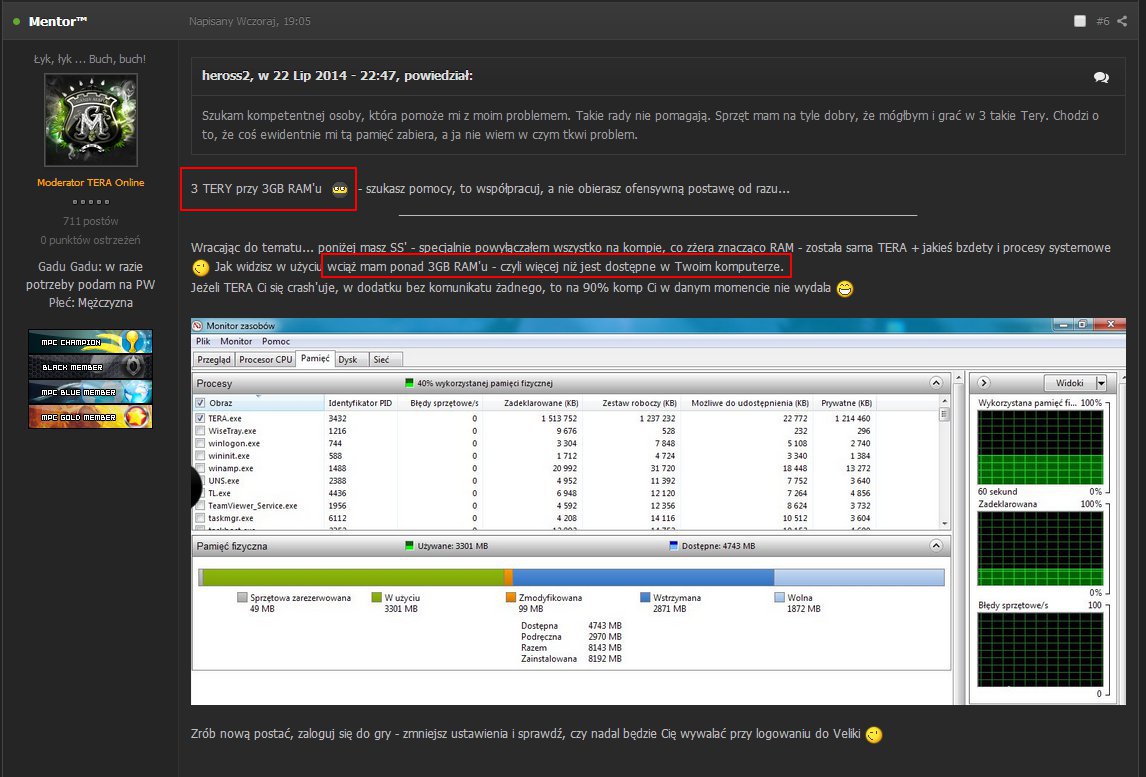Open the Monitor menu
The height and width of the screenshot is (777, 1146).
[236, 341]
